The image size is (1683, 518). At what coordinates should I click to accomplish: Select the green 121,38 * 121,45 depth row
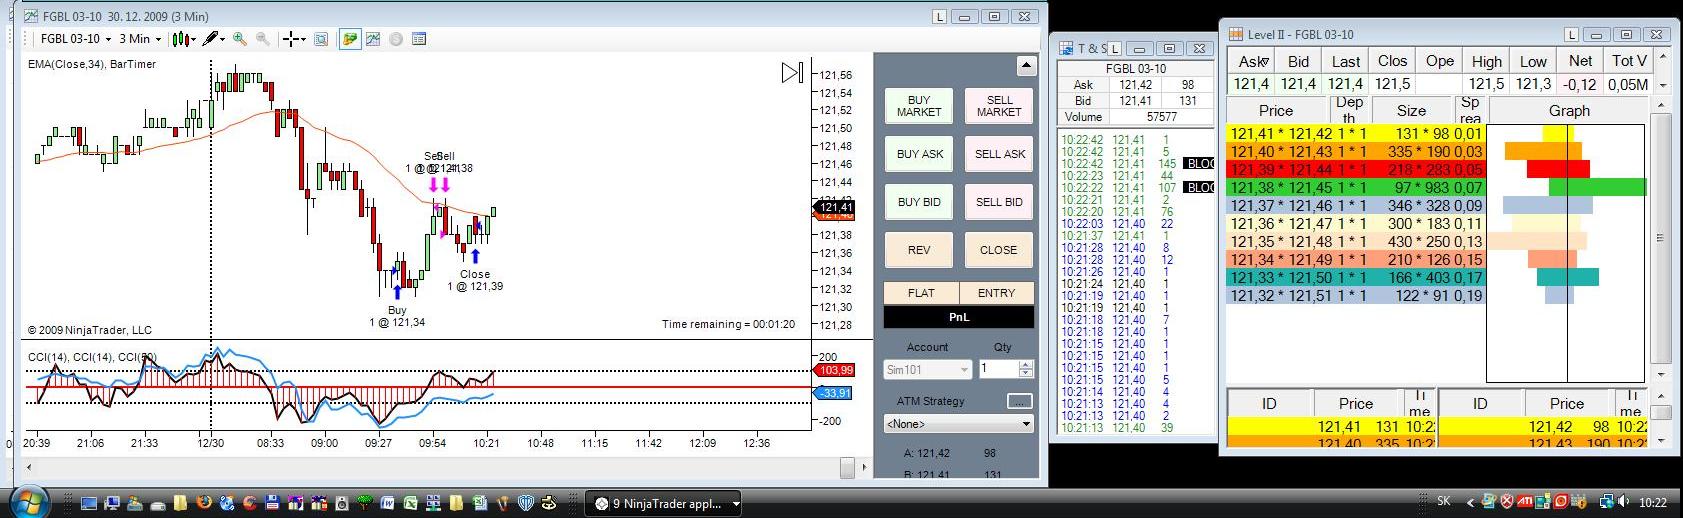tap(1356, 187)
